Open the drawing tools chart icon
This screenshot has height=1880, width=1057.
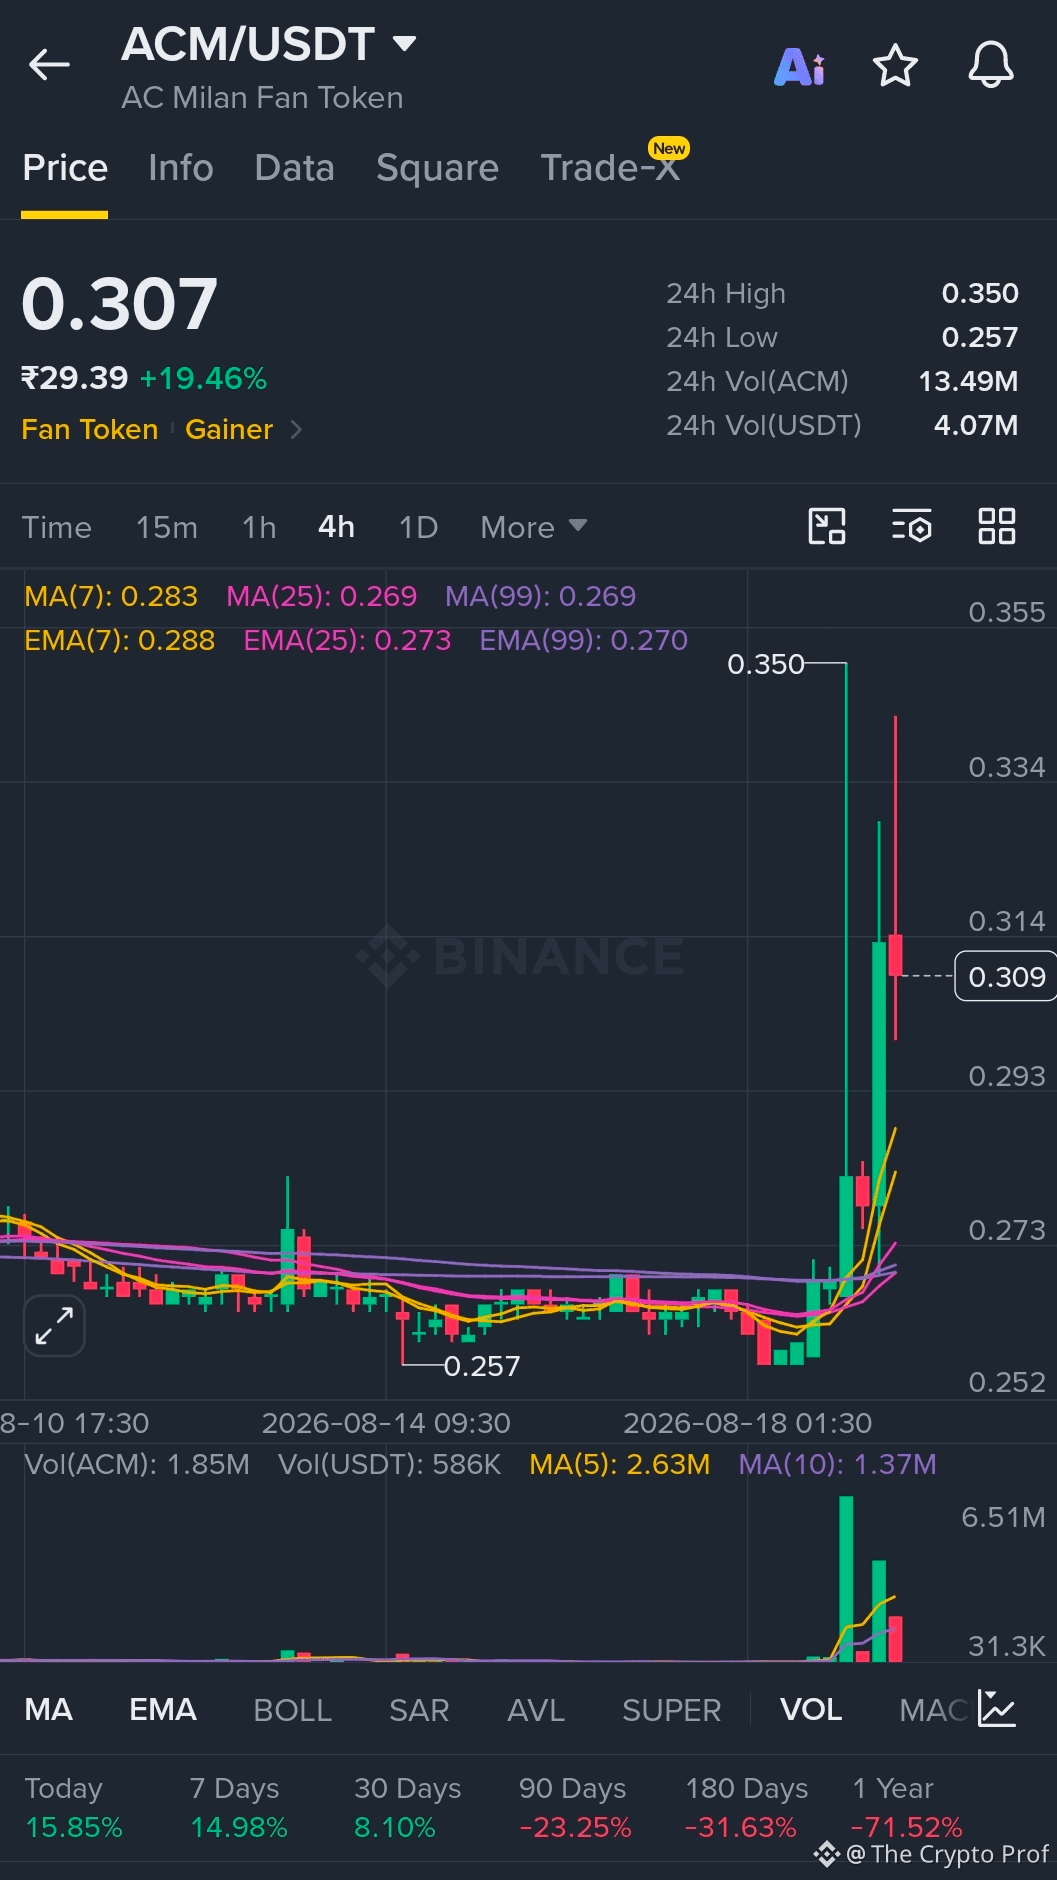(827, 526)
